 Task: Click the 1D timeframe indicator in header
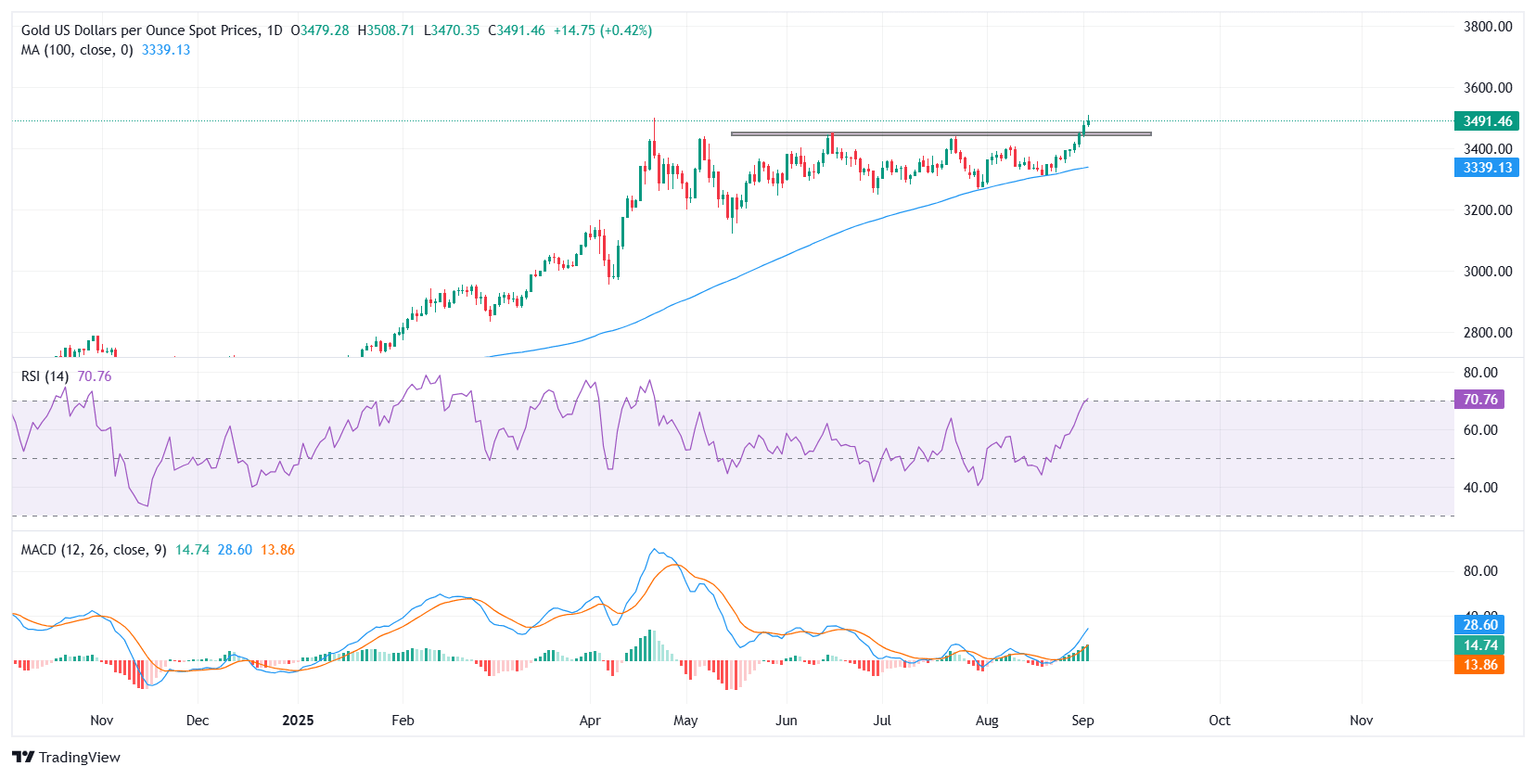click(x=271, y=31)
